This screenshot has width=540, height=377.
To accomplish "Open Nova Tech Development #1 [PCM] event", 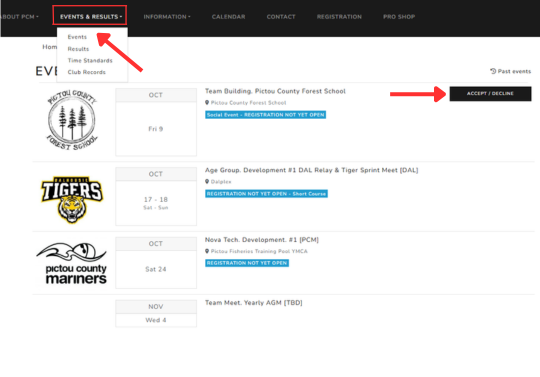I will coord(262,240).
